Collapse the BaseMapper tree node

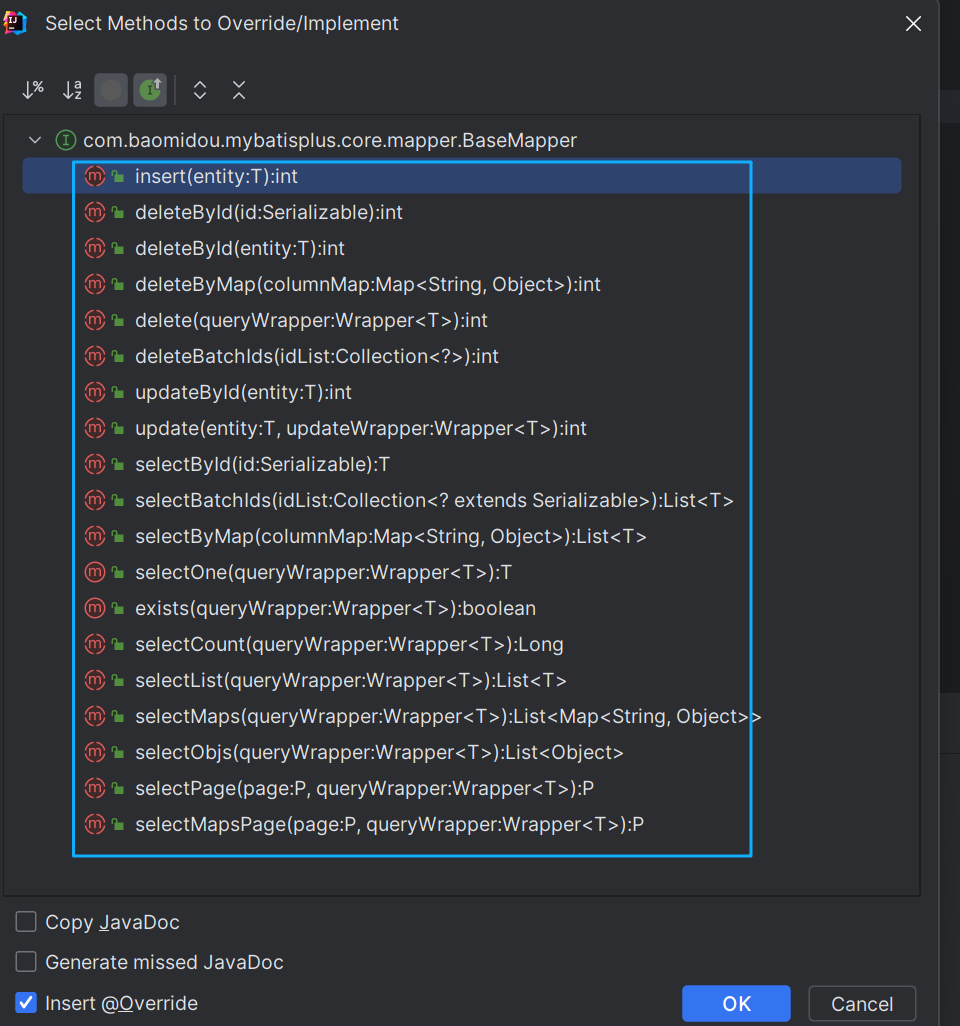35,140
